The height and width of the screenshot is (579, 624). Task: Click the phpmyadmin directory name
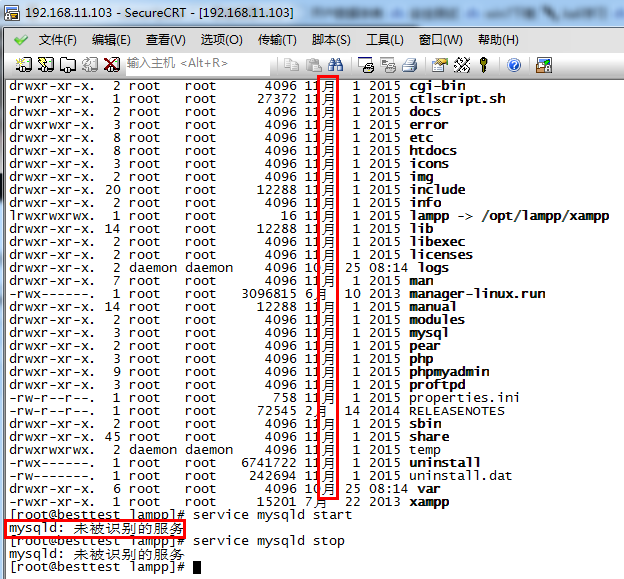click(x=449, y=372)
